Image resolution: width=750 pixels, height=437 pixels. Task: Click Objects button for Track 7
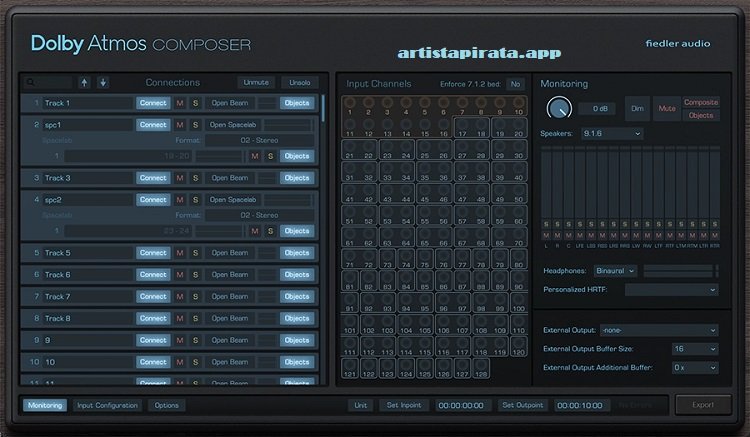297,296
